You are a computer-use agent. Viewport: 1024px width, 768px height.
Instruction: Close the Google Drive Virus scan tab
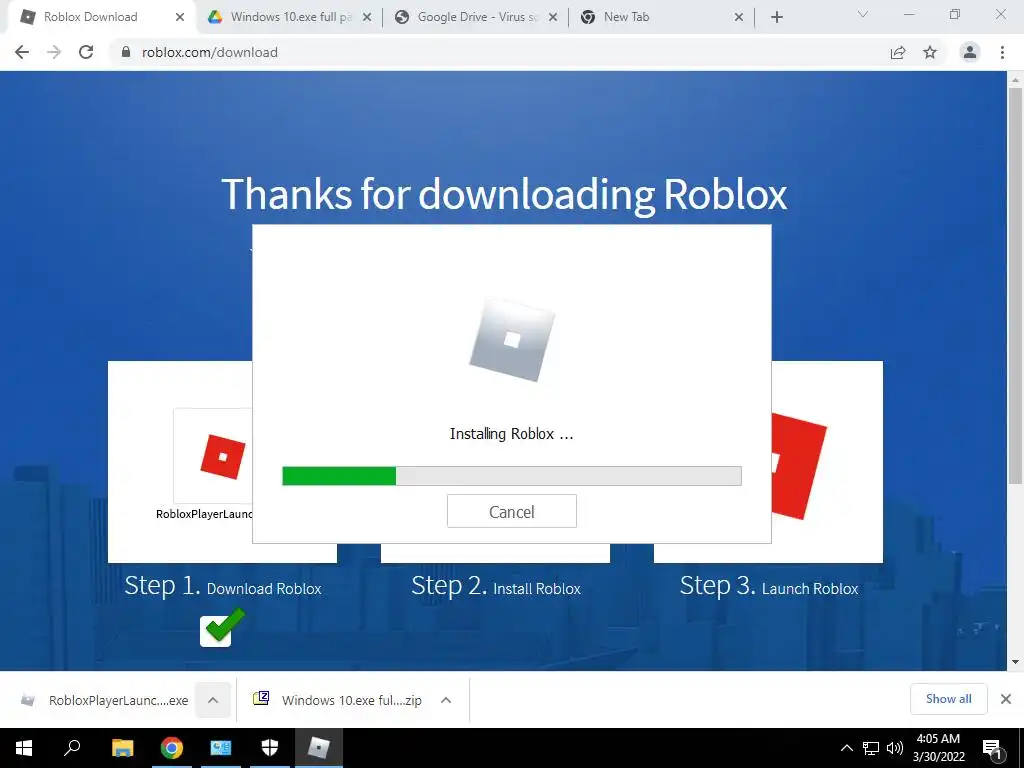(553, 17)
